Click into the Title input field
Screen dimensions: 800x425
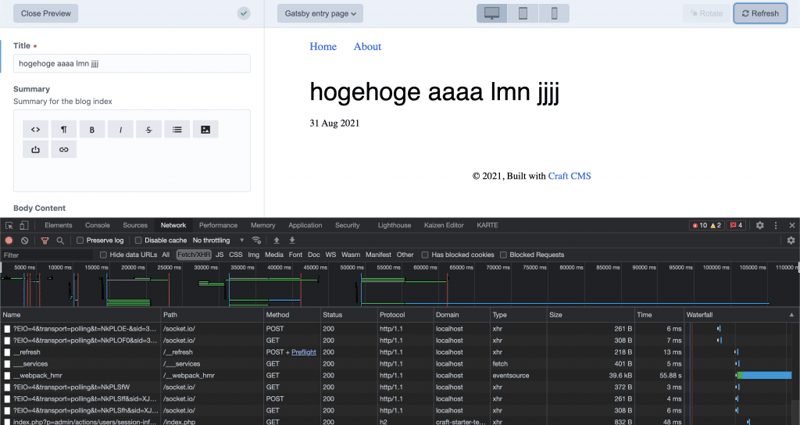pyautogui.click(x=132, y=63)
